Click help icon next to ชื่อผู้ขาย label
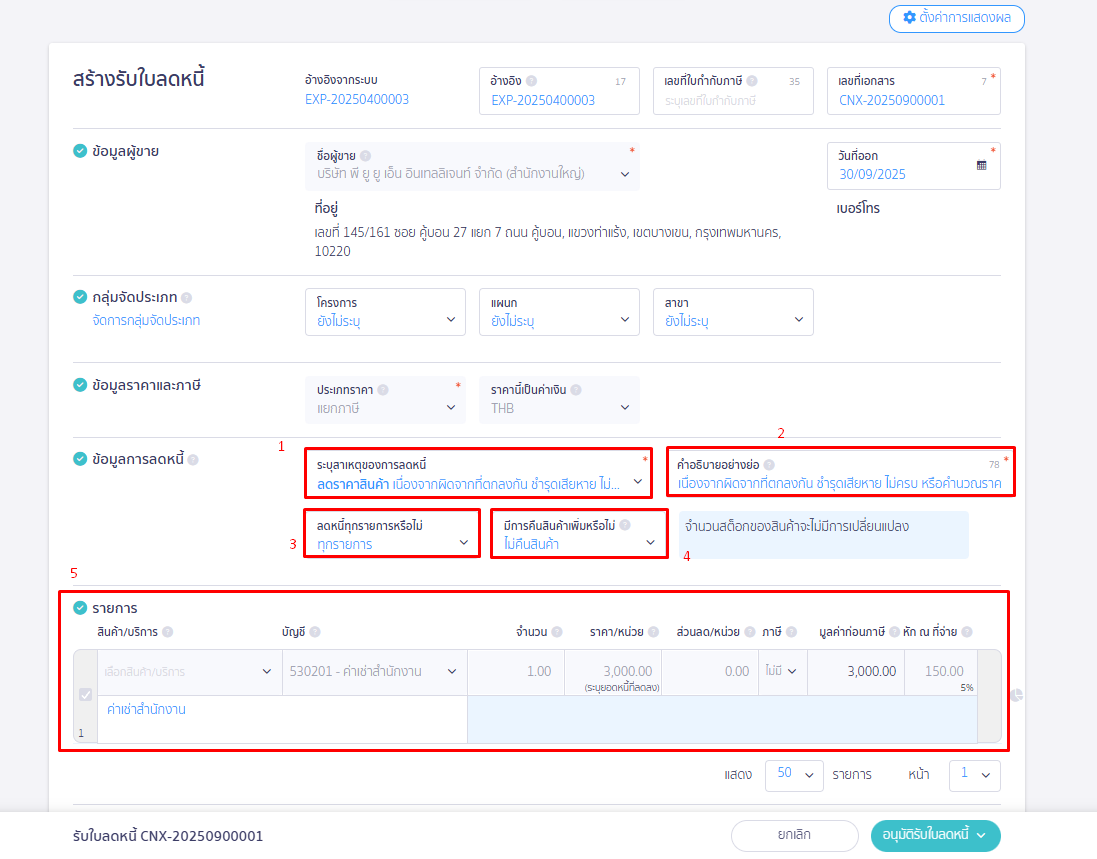 coord(365,156)
